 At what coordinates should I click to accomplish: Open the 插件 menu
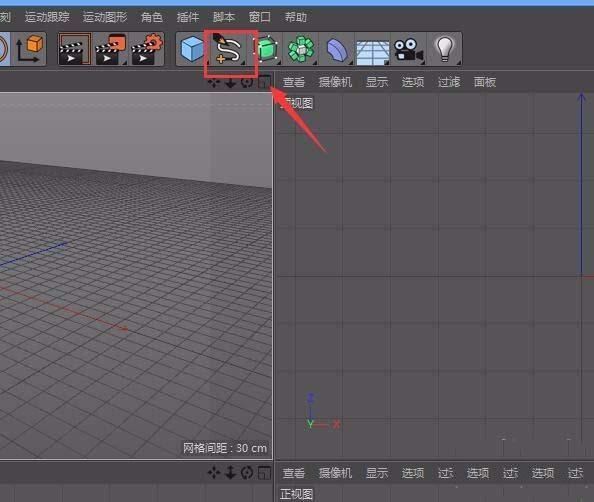point(188,17)
